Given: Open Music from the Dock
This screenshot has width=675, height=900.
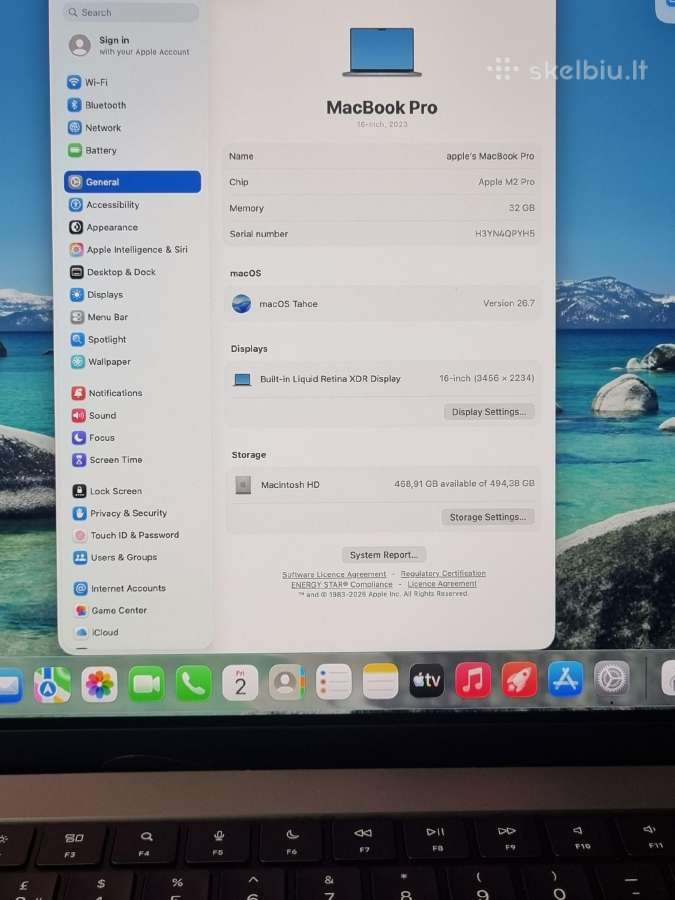Looking at the screenshot, I should [473, 680].
